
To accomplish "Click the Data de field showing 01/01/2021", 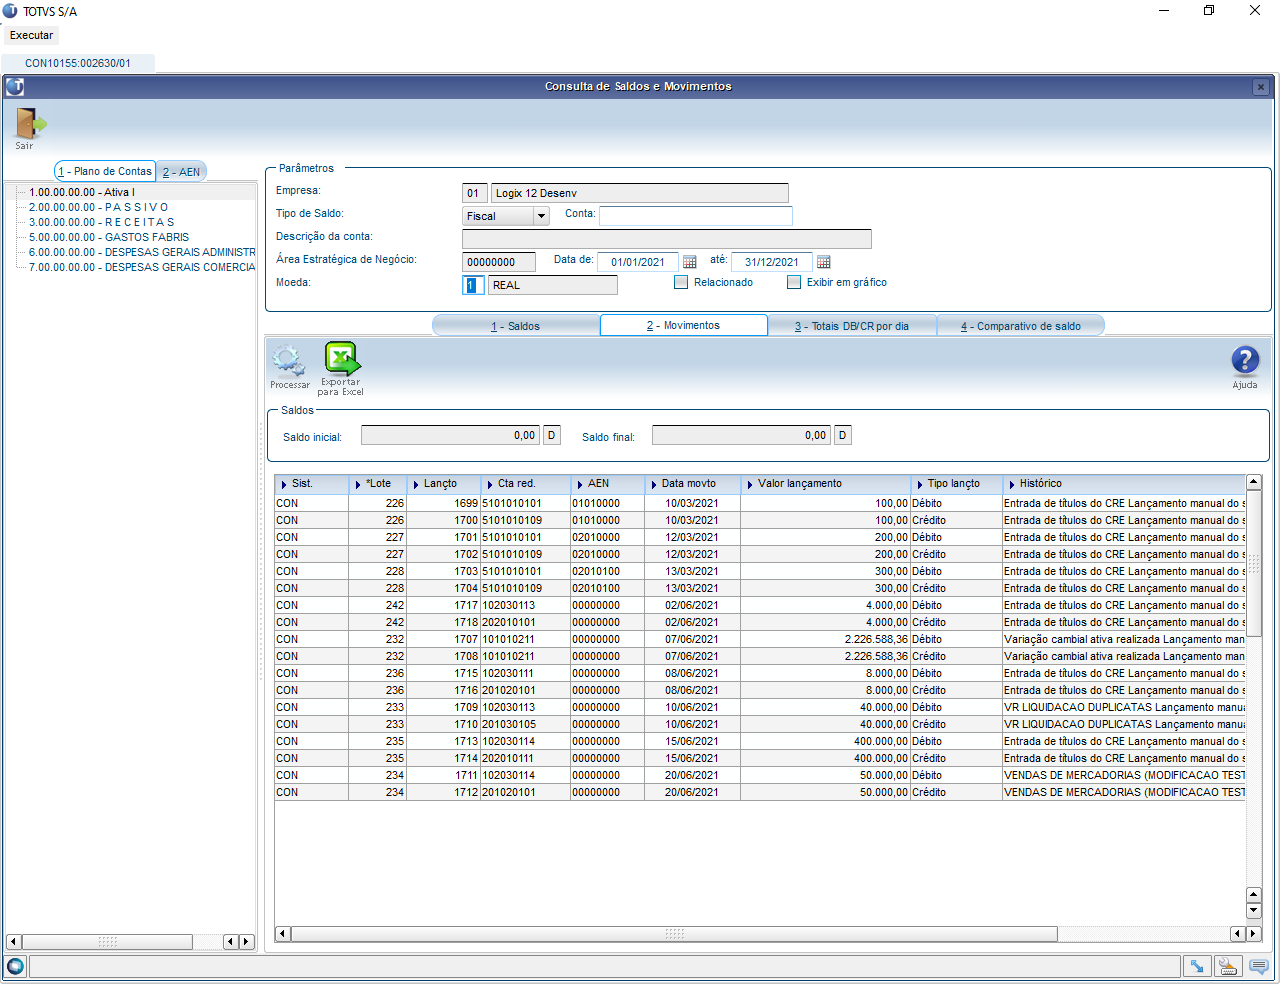I will pos(638,262).
